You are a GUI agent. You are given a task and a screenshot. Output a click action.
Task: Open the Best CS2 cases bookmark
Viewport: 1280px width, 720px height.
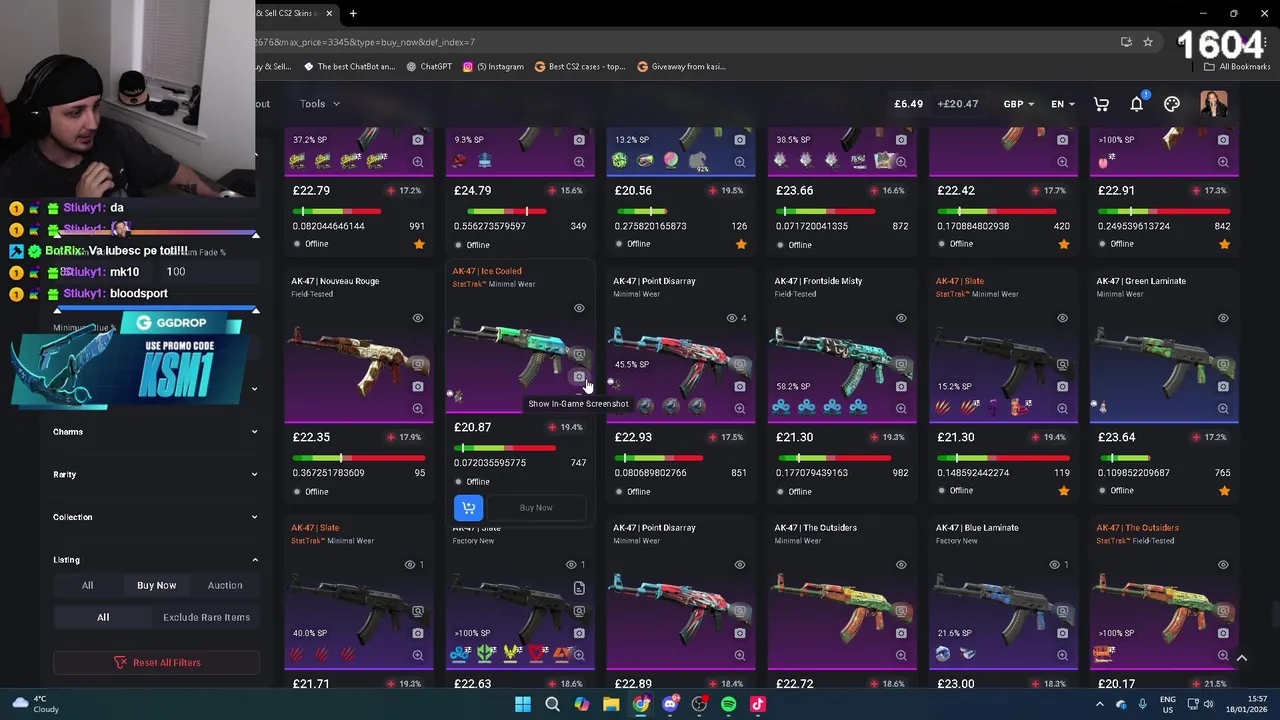[x=580, y=67]
